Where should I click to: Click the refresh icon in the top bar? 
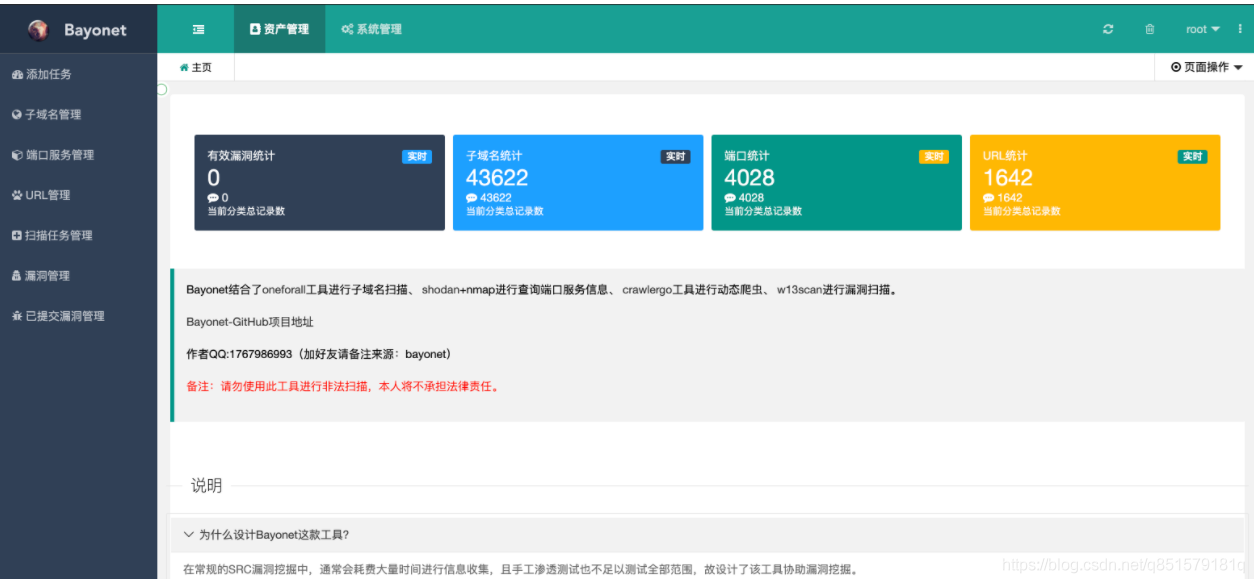1108,29
